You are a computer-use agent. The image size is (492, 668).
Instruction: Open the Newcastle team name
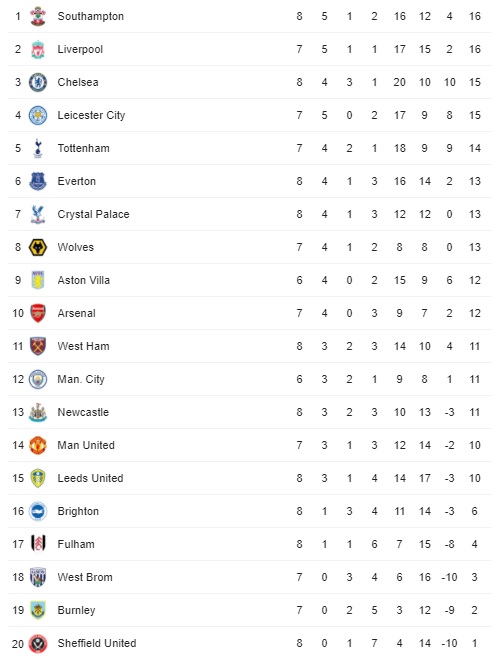click(83, 412)
